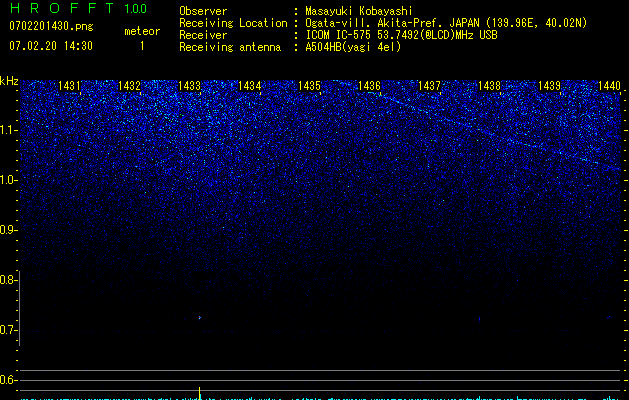Click the 1435 time marker
629x400 pixels.
click(309, 85)
